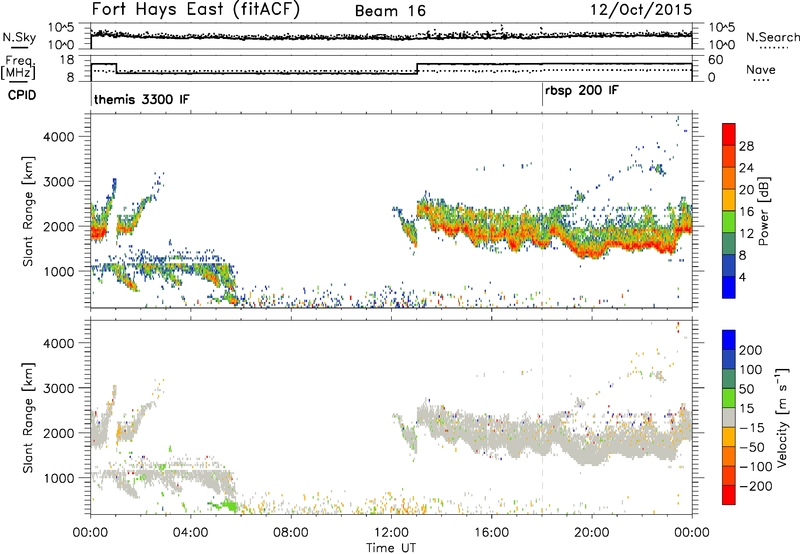
Task: Click the 'N.Sky' axis label
Action: (19, 37)
